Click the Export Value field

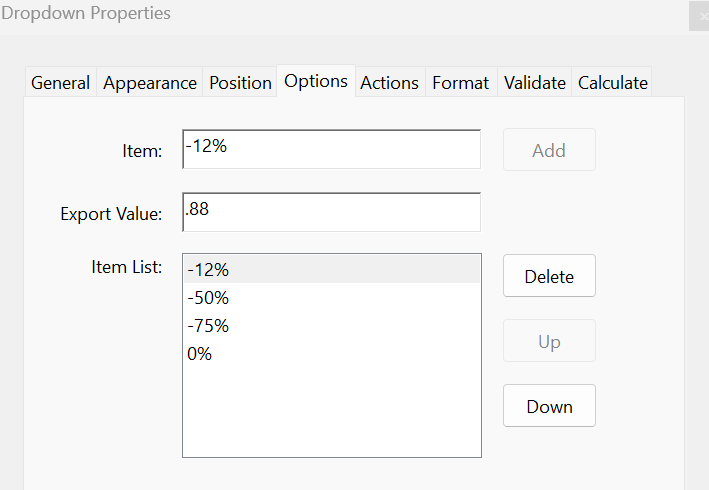point(331,212)
